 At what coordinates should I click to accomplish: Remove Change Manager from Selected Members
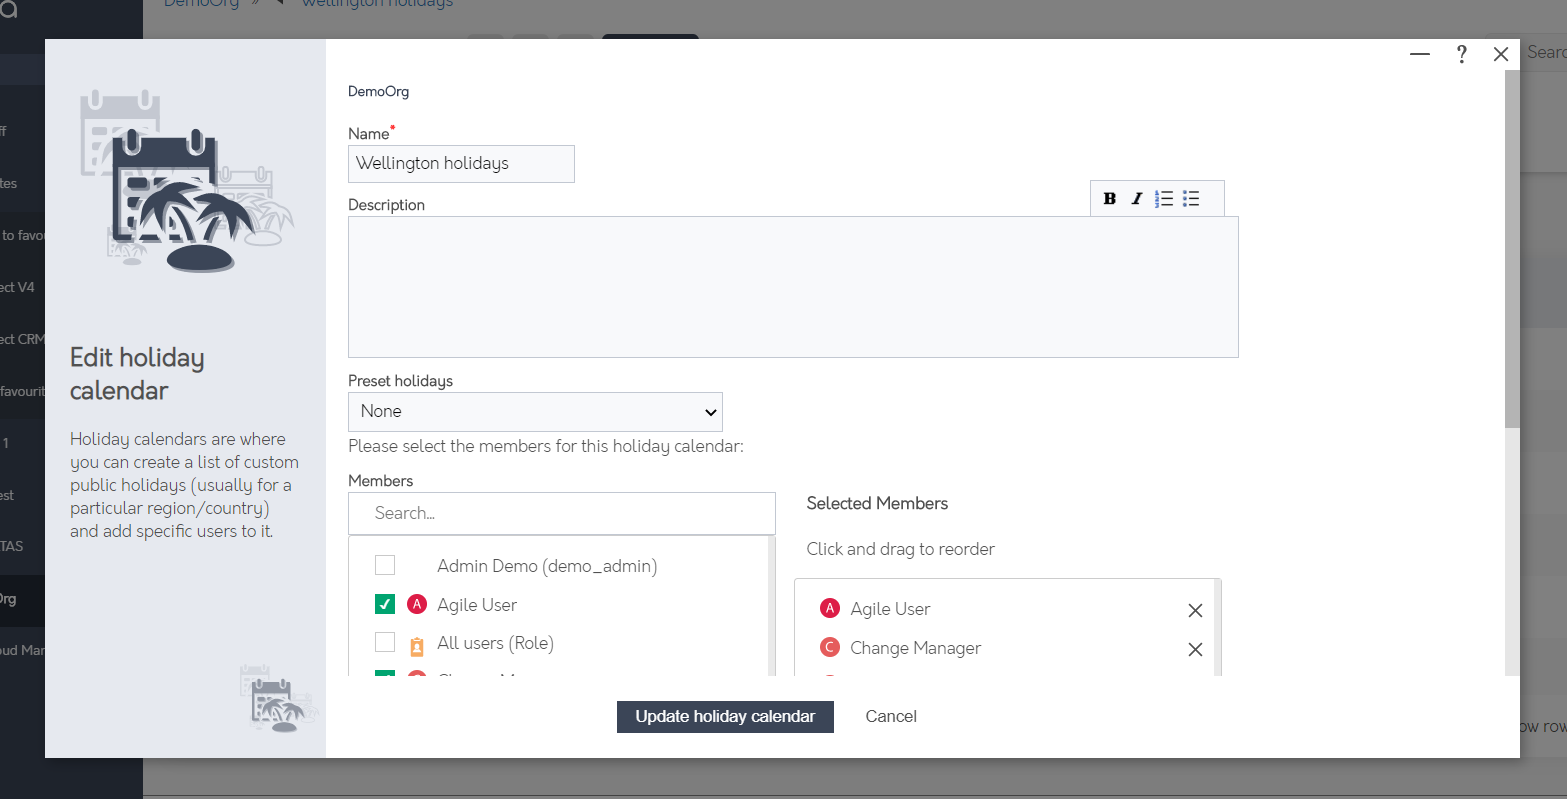[1194, 649]
